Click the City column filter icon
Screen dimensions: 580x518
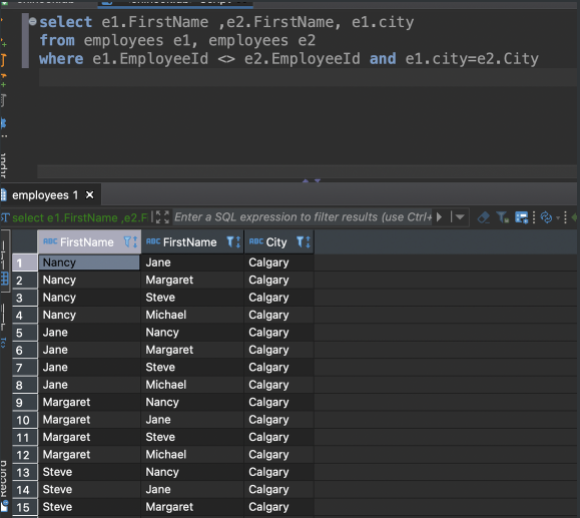[304, 242]
